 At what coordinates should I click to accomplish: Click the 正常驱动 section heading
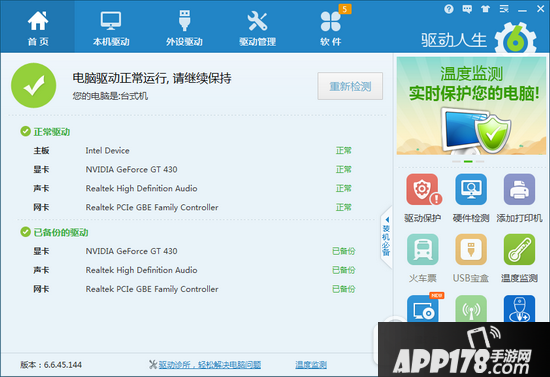click(52, 132)
